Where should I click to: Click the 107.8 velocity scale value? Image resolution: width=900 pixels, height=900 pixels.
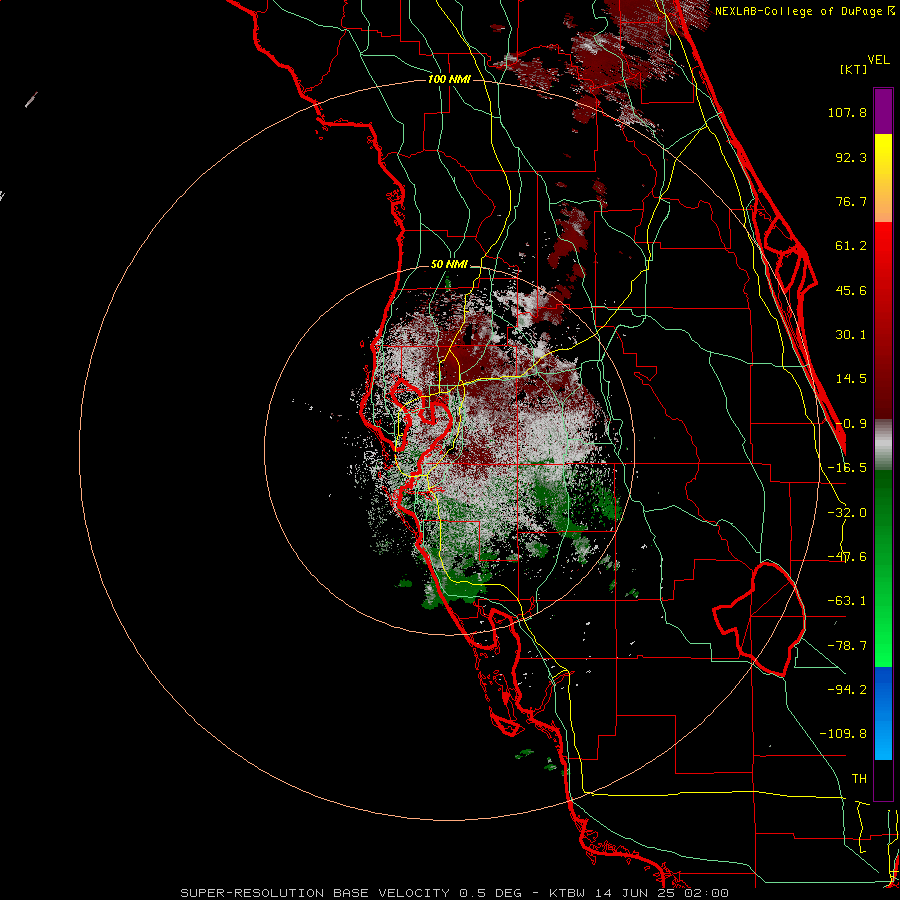click(x=847, y=112)
